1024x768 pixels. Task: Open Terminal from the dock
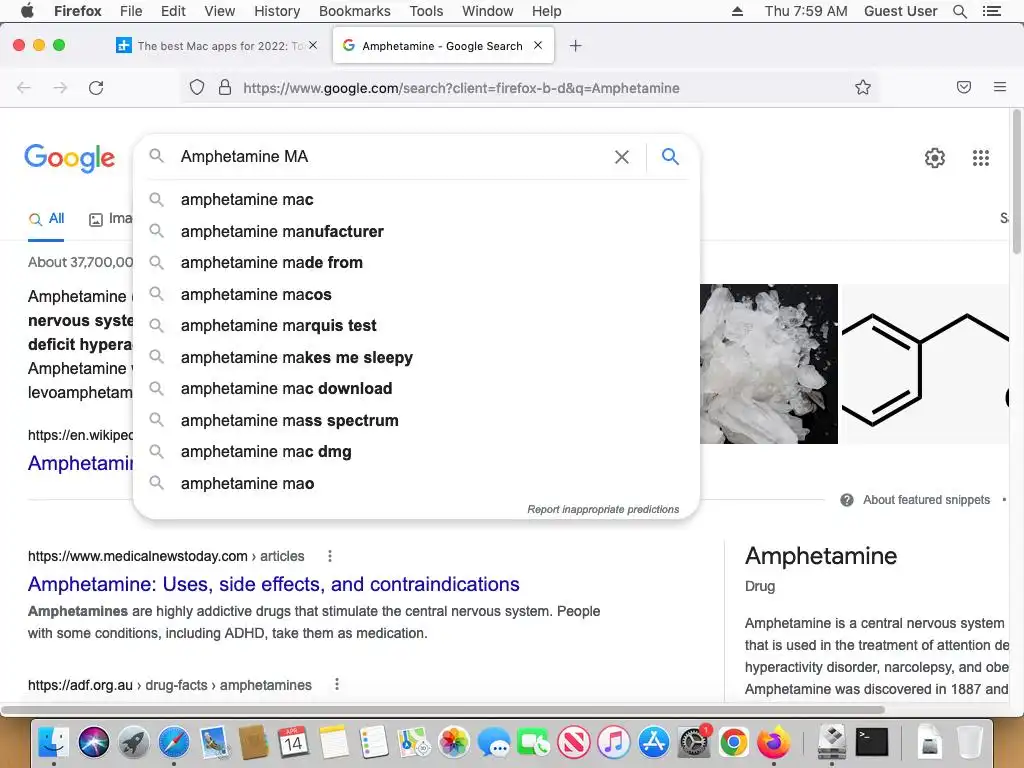[x=872, y=743]
